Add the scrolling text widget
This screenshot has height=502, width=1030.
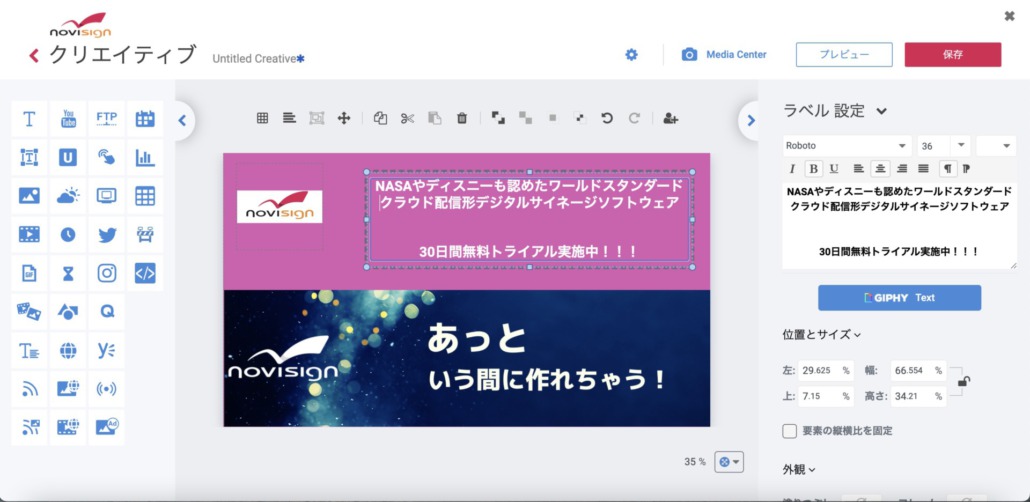coord(29,350)
